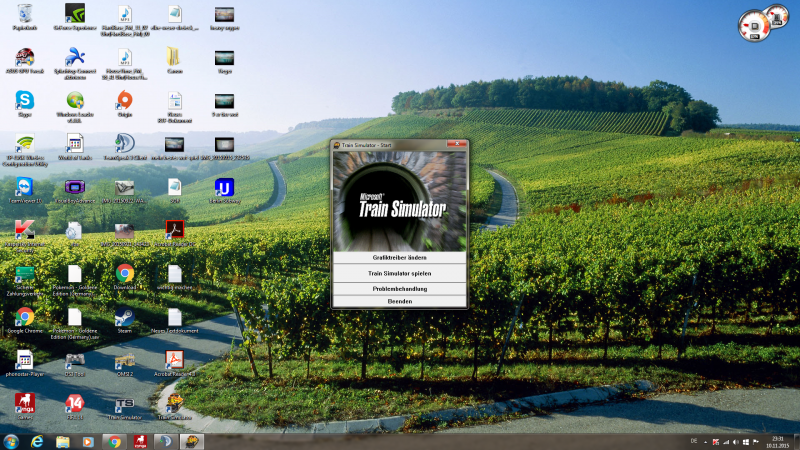
Task: Switch to mga games taskbar item
Action: point(140,442)
